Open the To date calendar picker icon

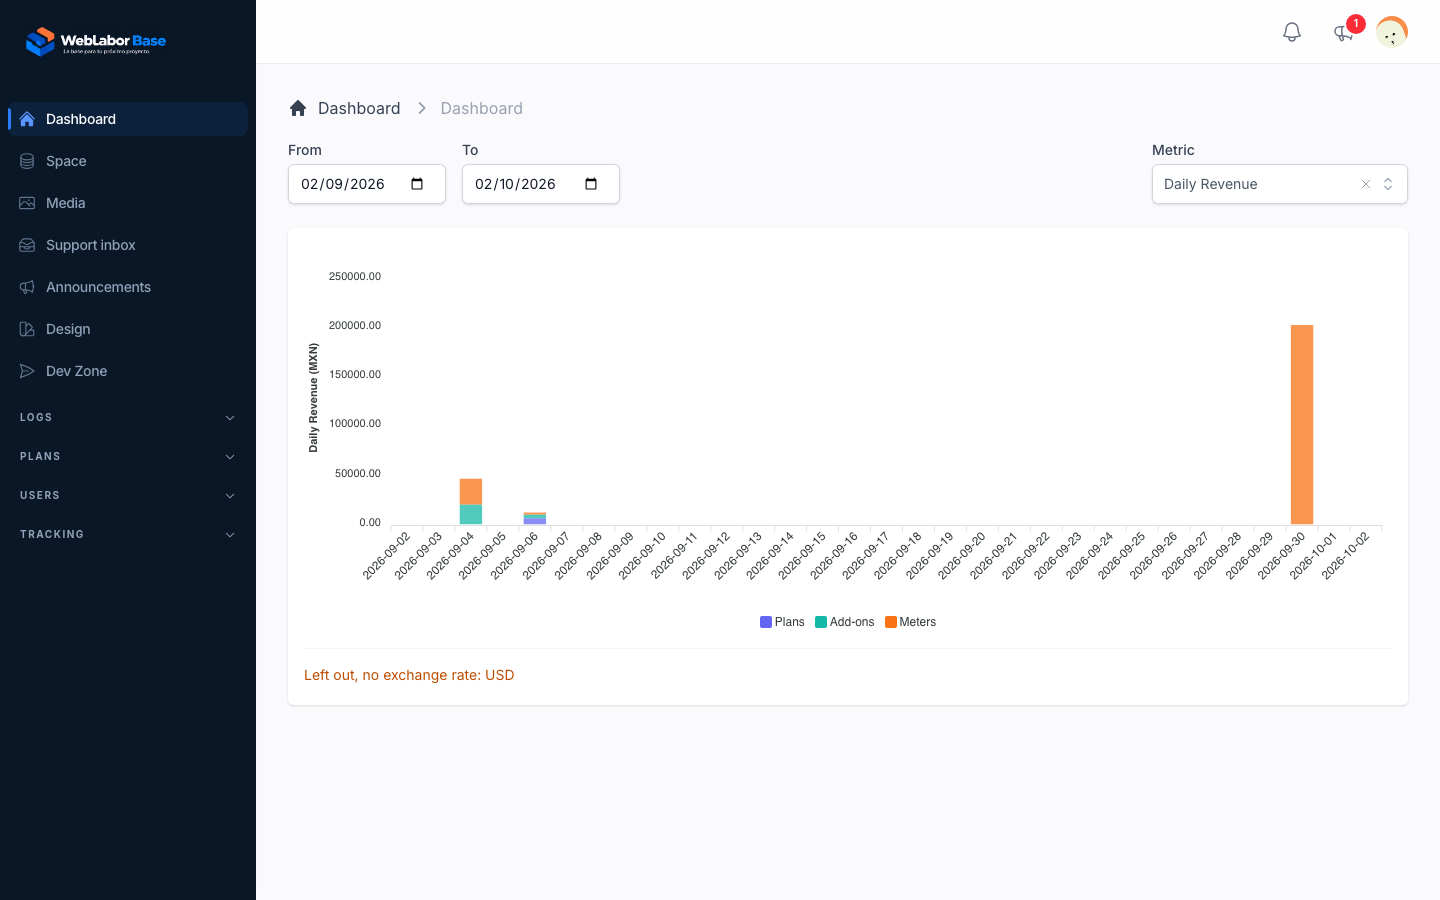591,184
